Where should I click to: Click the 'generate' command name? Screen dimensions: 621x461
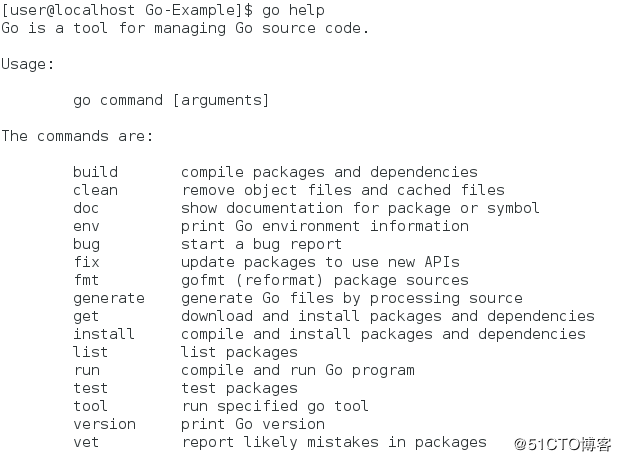point(109,299)
